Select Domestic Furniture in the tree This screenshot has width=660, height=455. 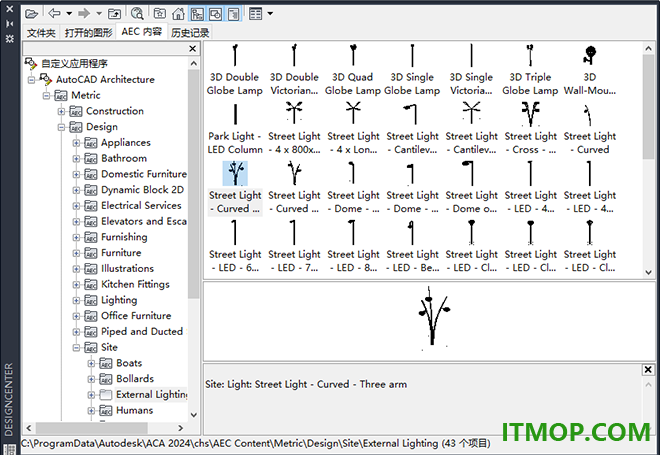pos(144,174)
